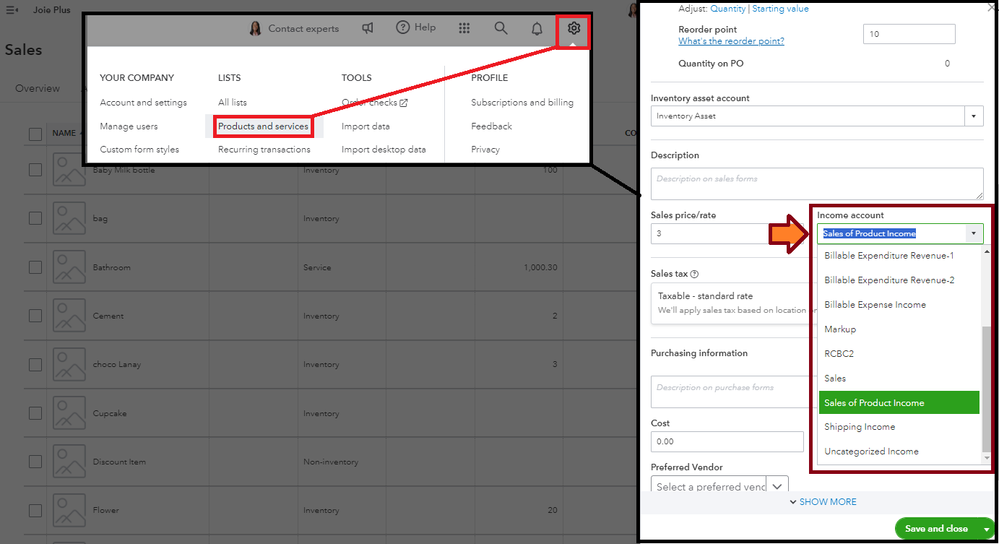The height and width of the screenshot is (544, 999).
Task: Check the Flower row checkbox
Action: tap(35, 510)
